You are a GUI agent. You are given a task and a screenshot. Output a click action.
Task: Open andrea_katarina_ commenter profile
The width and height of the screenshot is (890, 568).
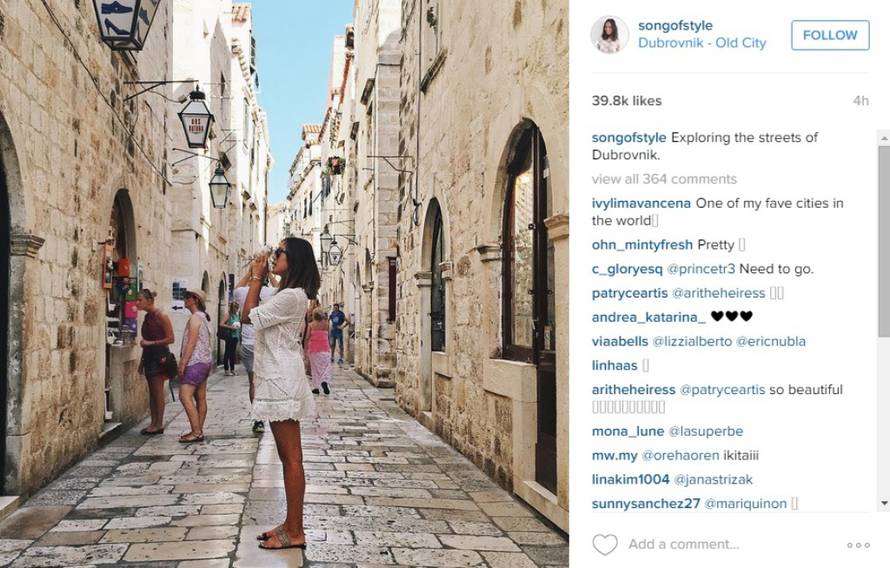pos(648,317)
